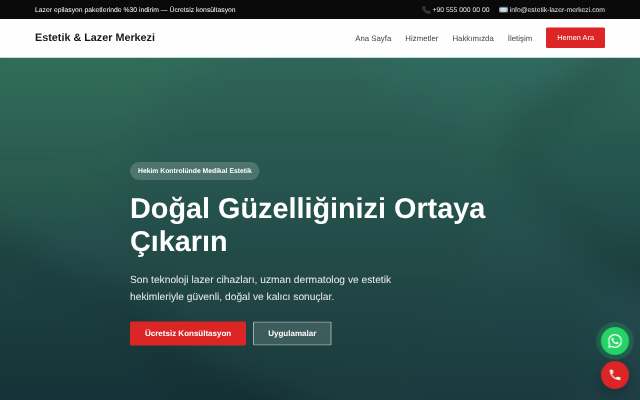Open the Hizmetler menu item
Viewport: 640px width, 400px height.
(422, 38)
